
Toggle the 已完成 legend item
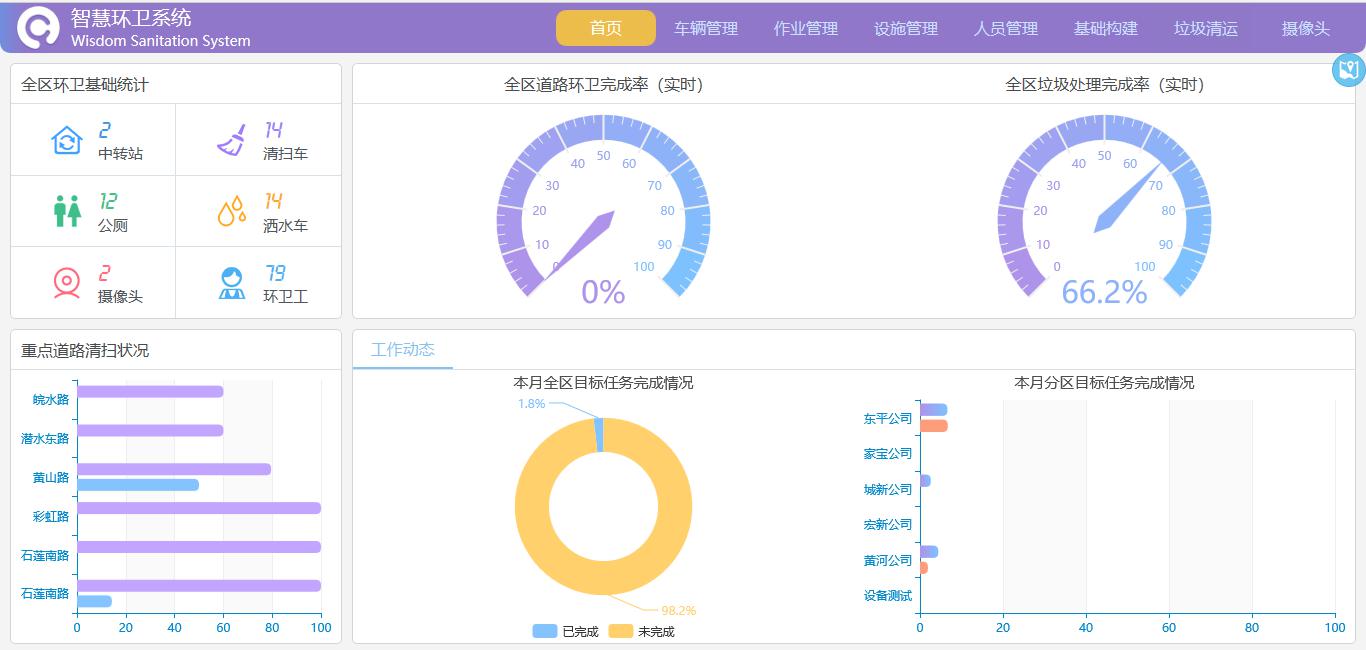pyautogui.click(x=566, y=631)
